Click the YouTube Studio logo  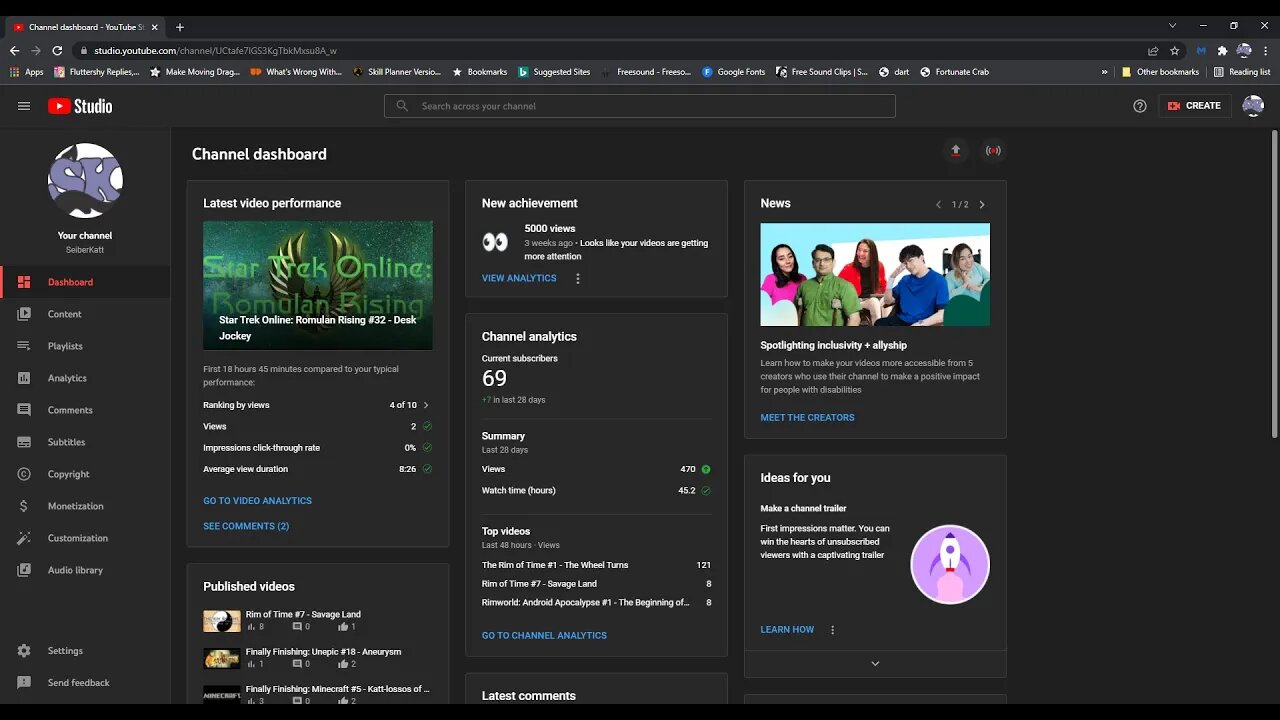point(80,106)
